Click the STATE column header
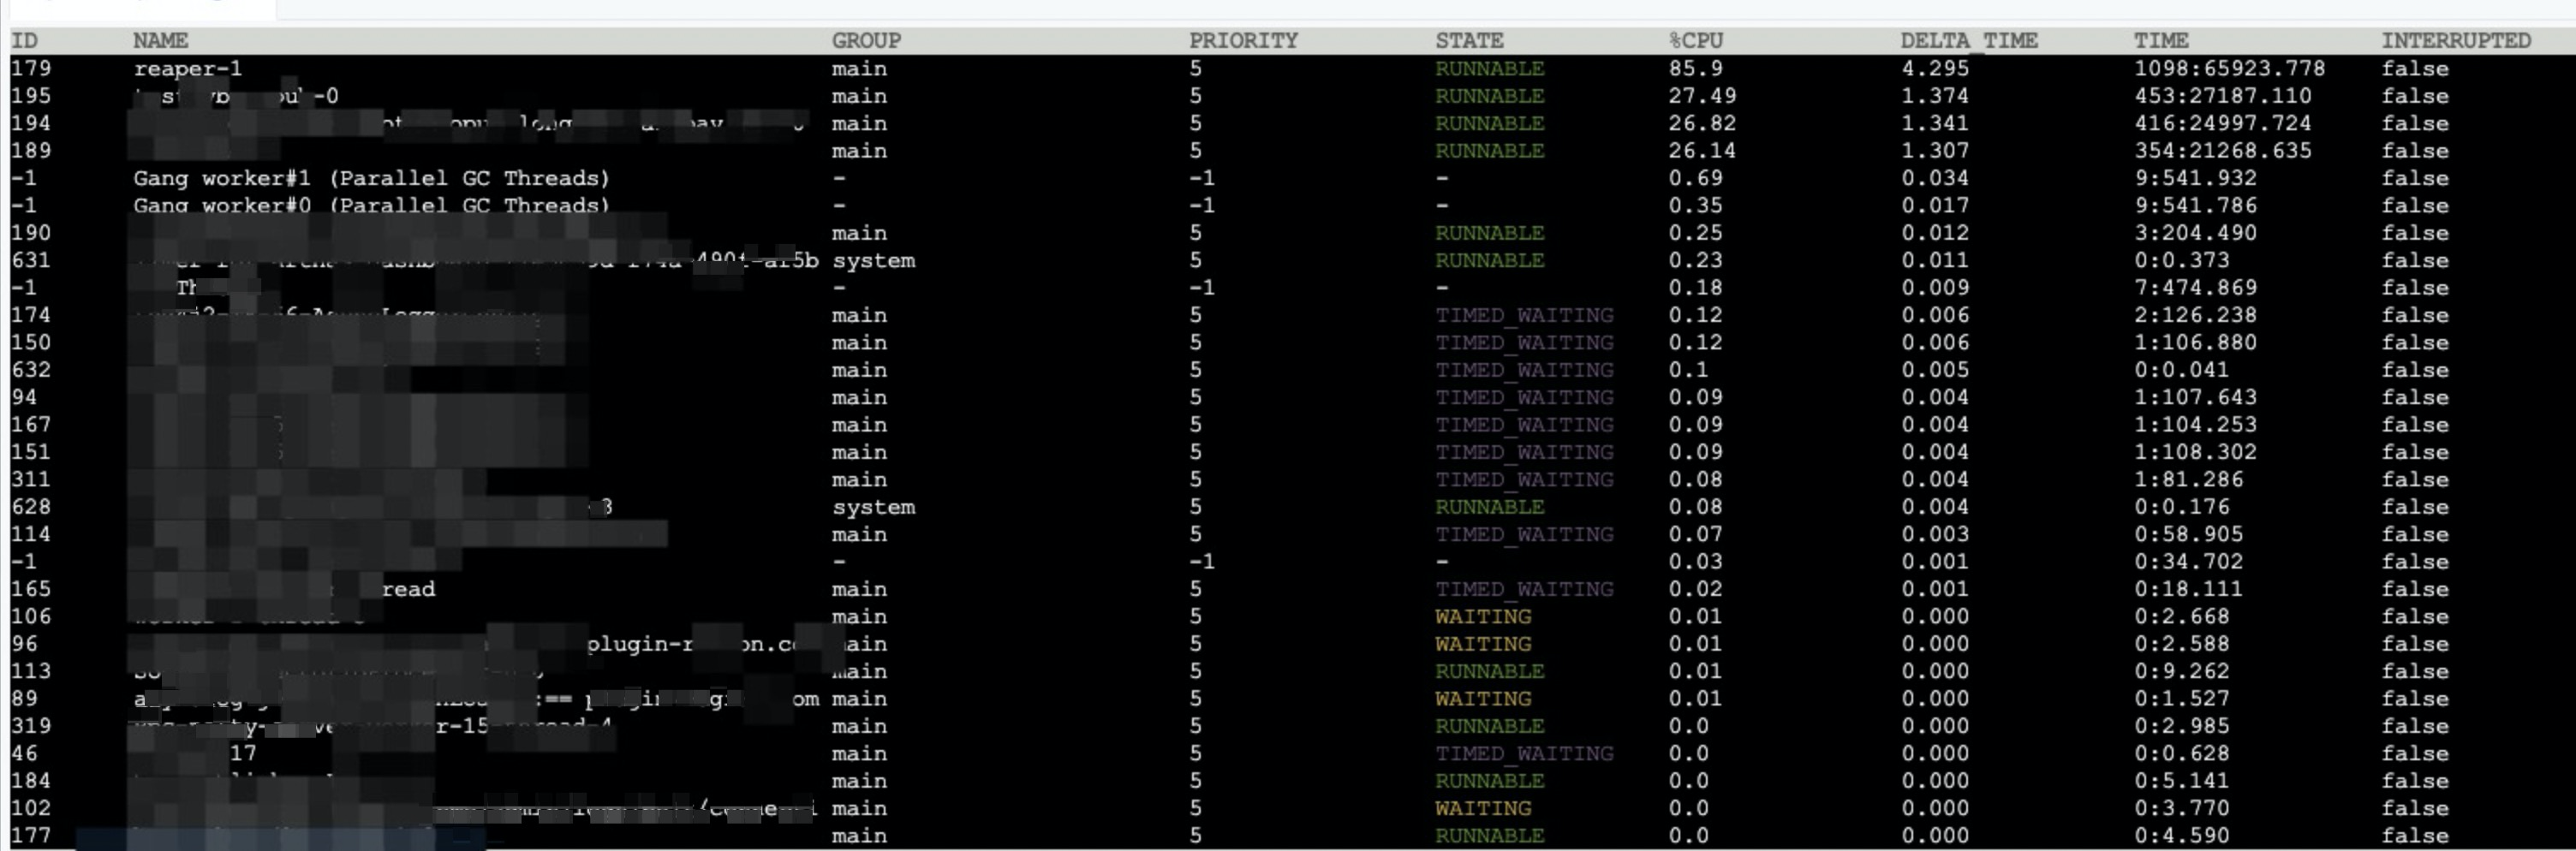This screenshot has height=851, width=2576. tap(1469, 41)
